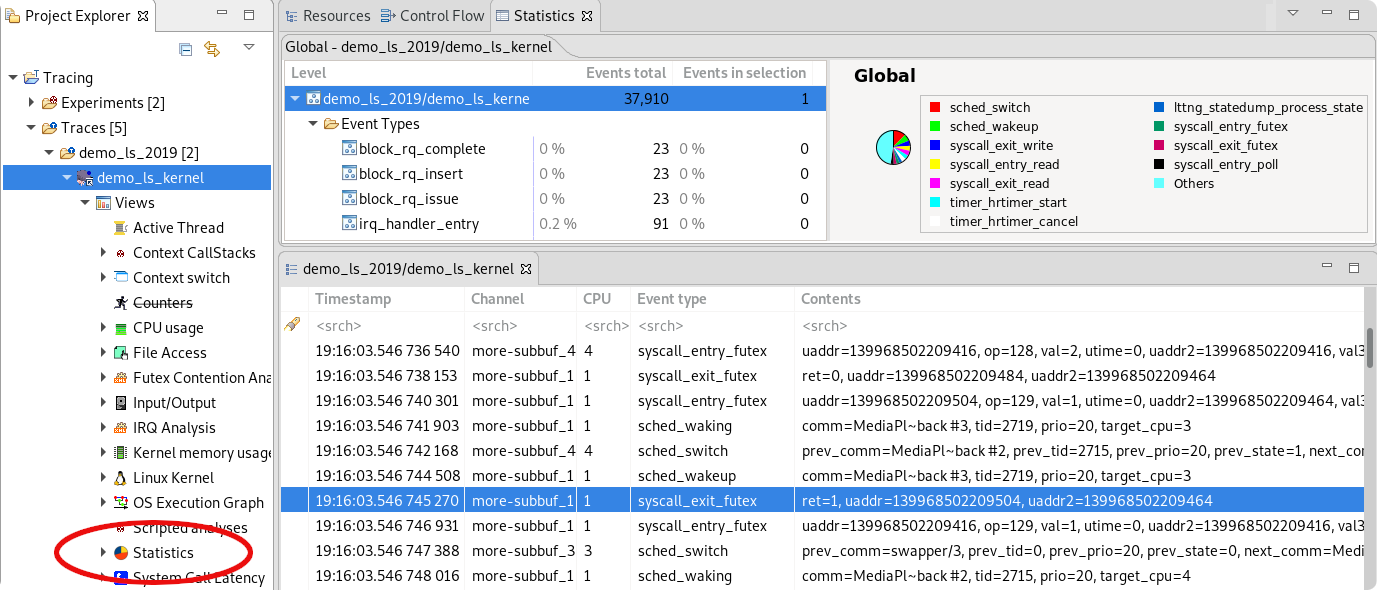The image size is (1377, 590).
Task: Click the Events total column header
Action: (x=625, y=73)
